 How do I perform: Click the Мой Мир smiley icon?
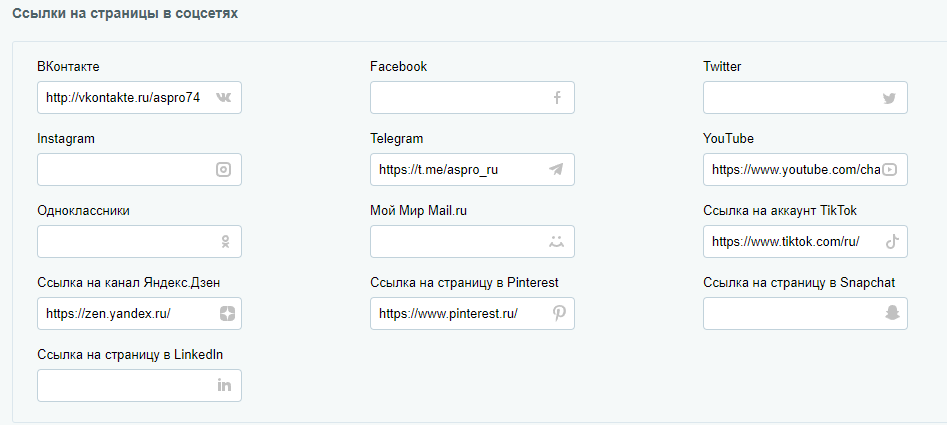pyautogui.click(x=556, y=241)
